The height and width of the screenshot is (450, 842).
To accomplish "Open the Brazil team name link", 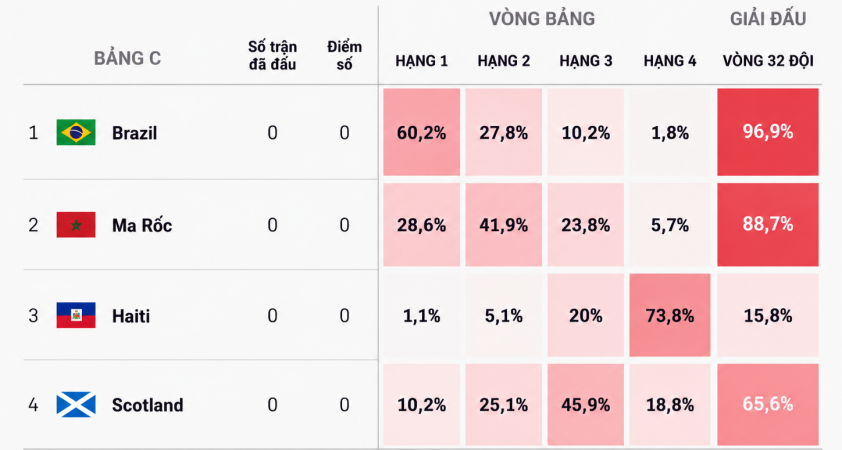I will pyautogui.click(x=134, y=133).
